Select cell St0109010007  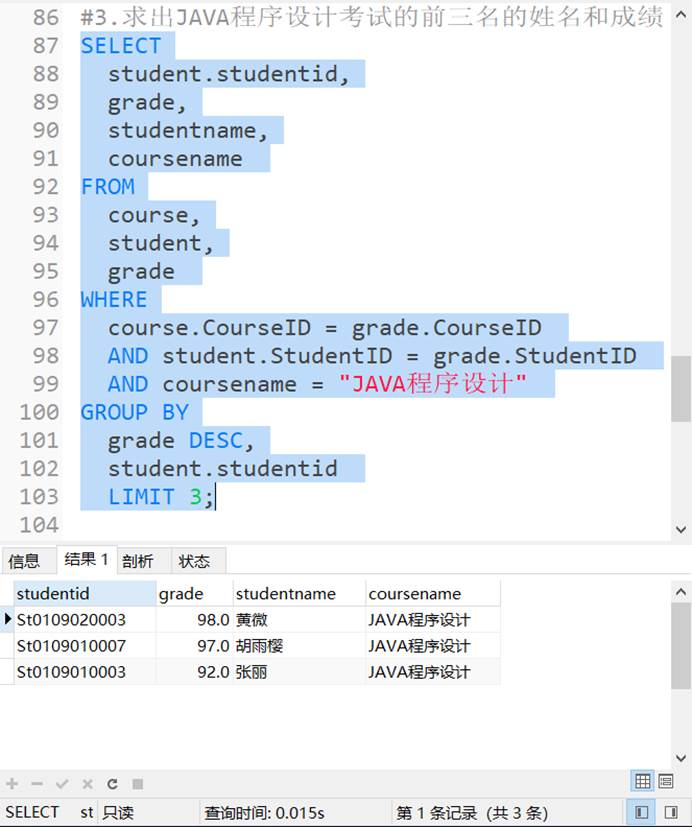coord(85,646)
